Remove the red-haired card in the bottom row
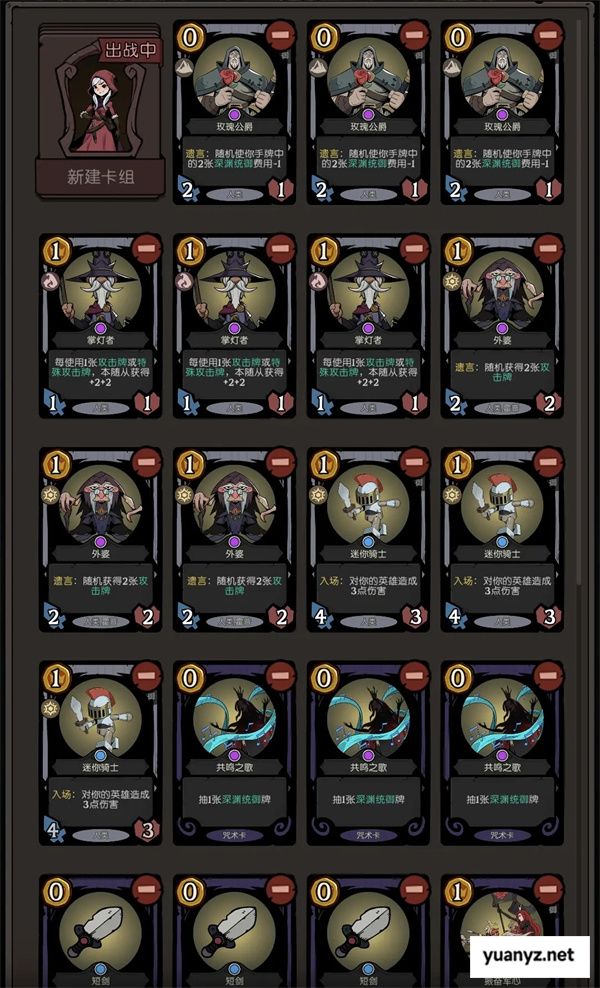The height and width of the screenshot is (988, 600). pyautogui.click(x=548, y=889)
